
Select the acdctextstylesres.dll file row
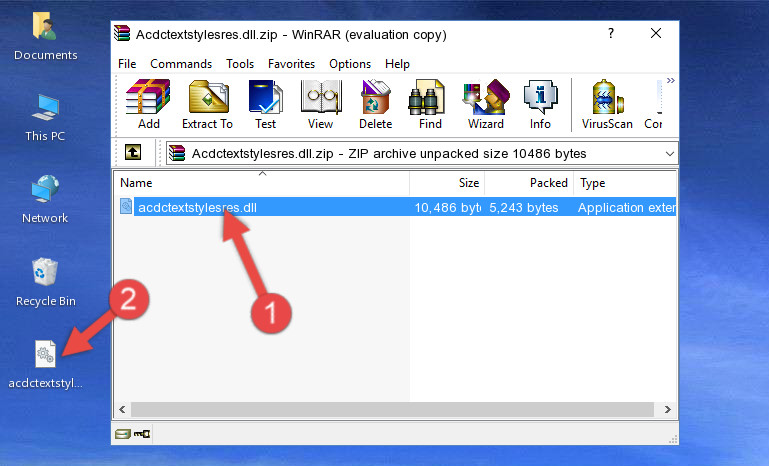pyautogui.click(x=396, y=207)
